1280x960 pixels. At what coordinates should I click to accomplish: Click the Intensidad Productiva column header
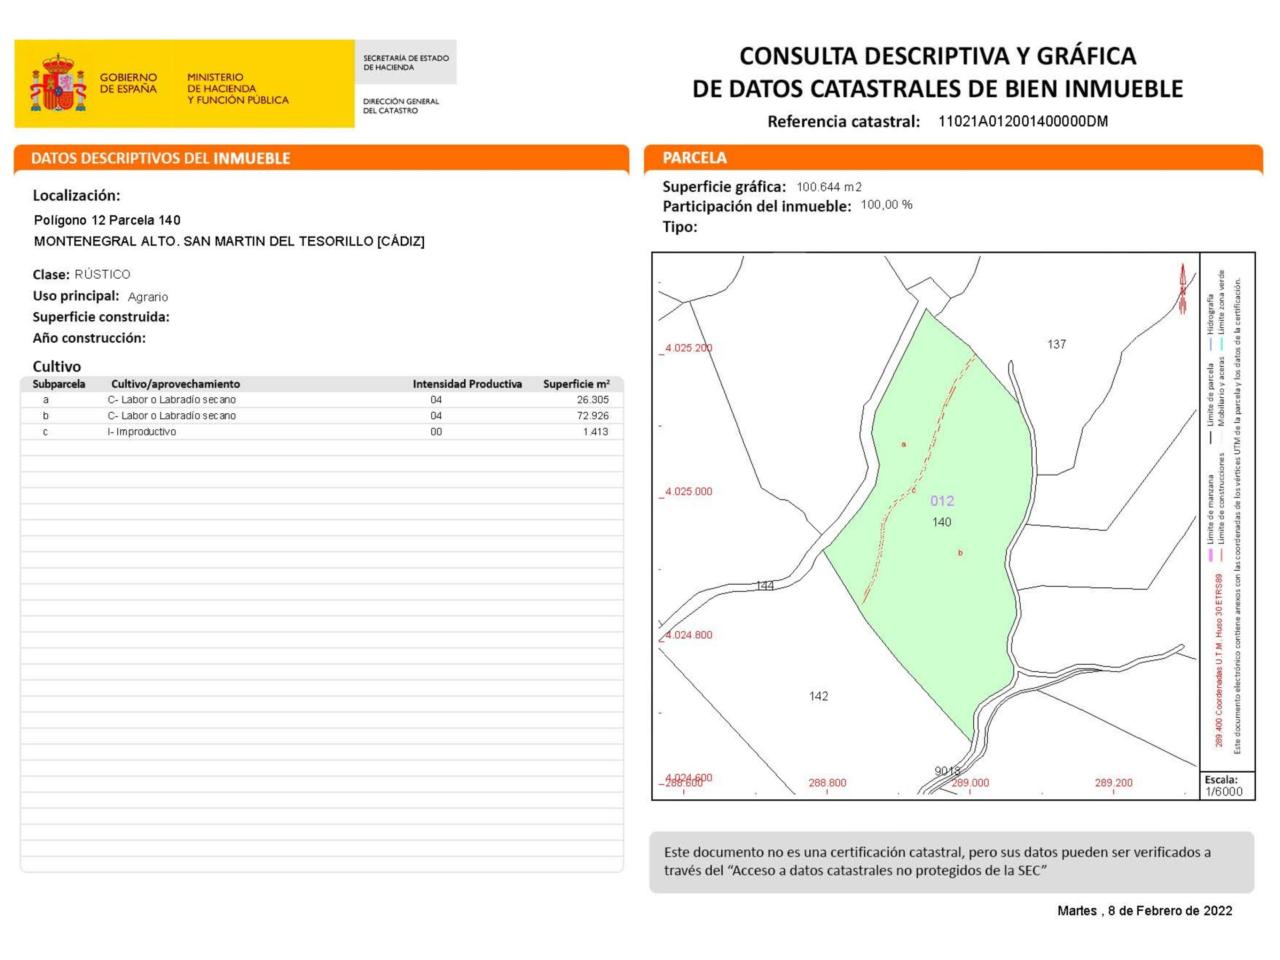point(467,384)
